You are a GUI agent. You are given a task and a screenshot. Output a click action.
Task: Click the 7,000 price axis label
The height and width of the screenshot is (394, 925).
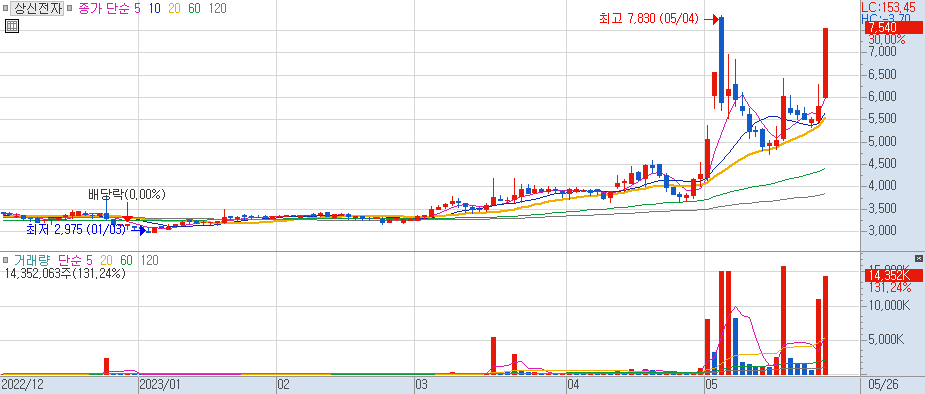point(883,52)
